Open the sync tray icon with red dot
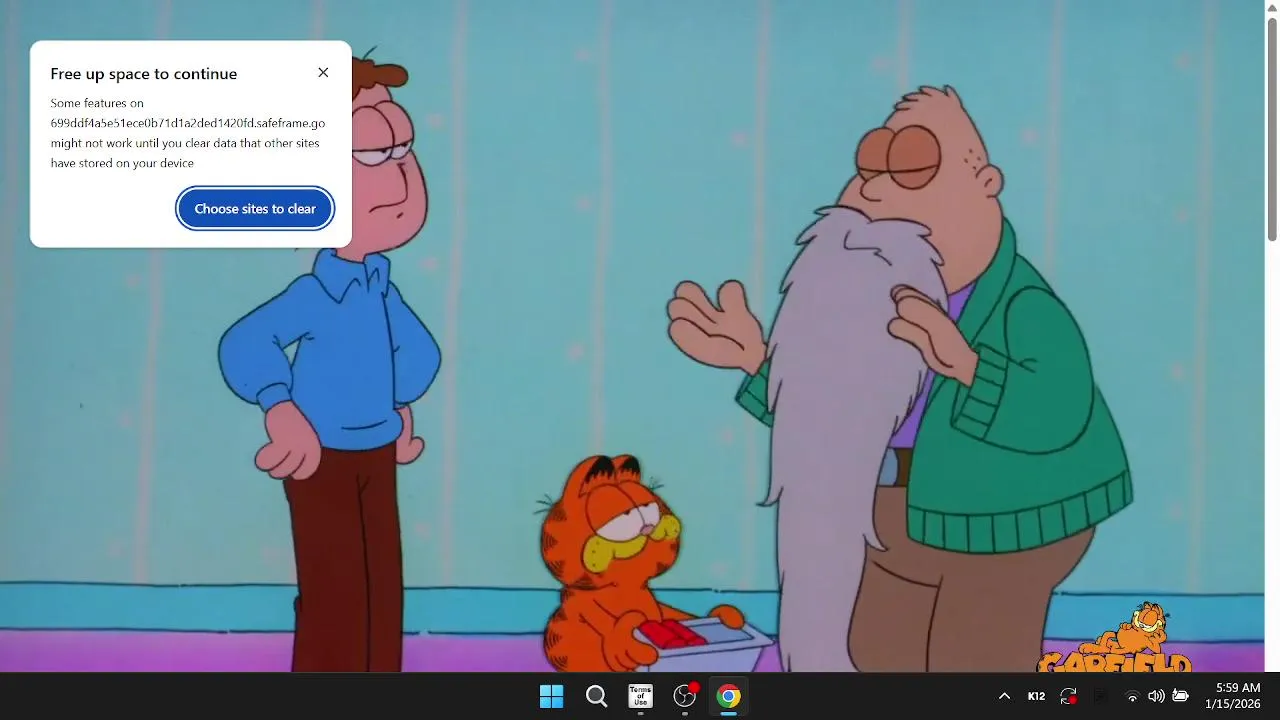This screenshot has height=720, width=1280. tap(1068, 696)
